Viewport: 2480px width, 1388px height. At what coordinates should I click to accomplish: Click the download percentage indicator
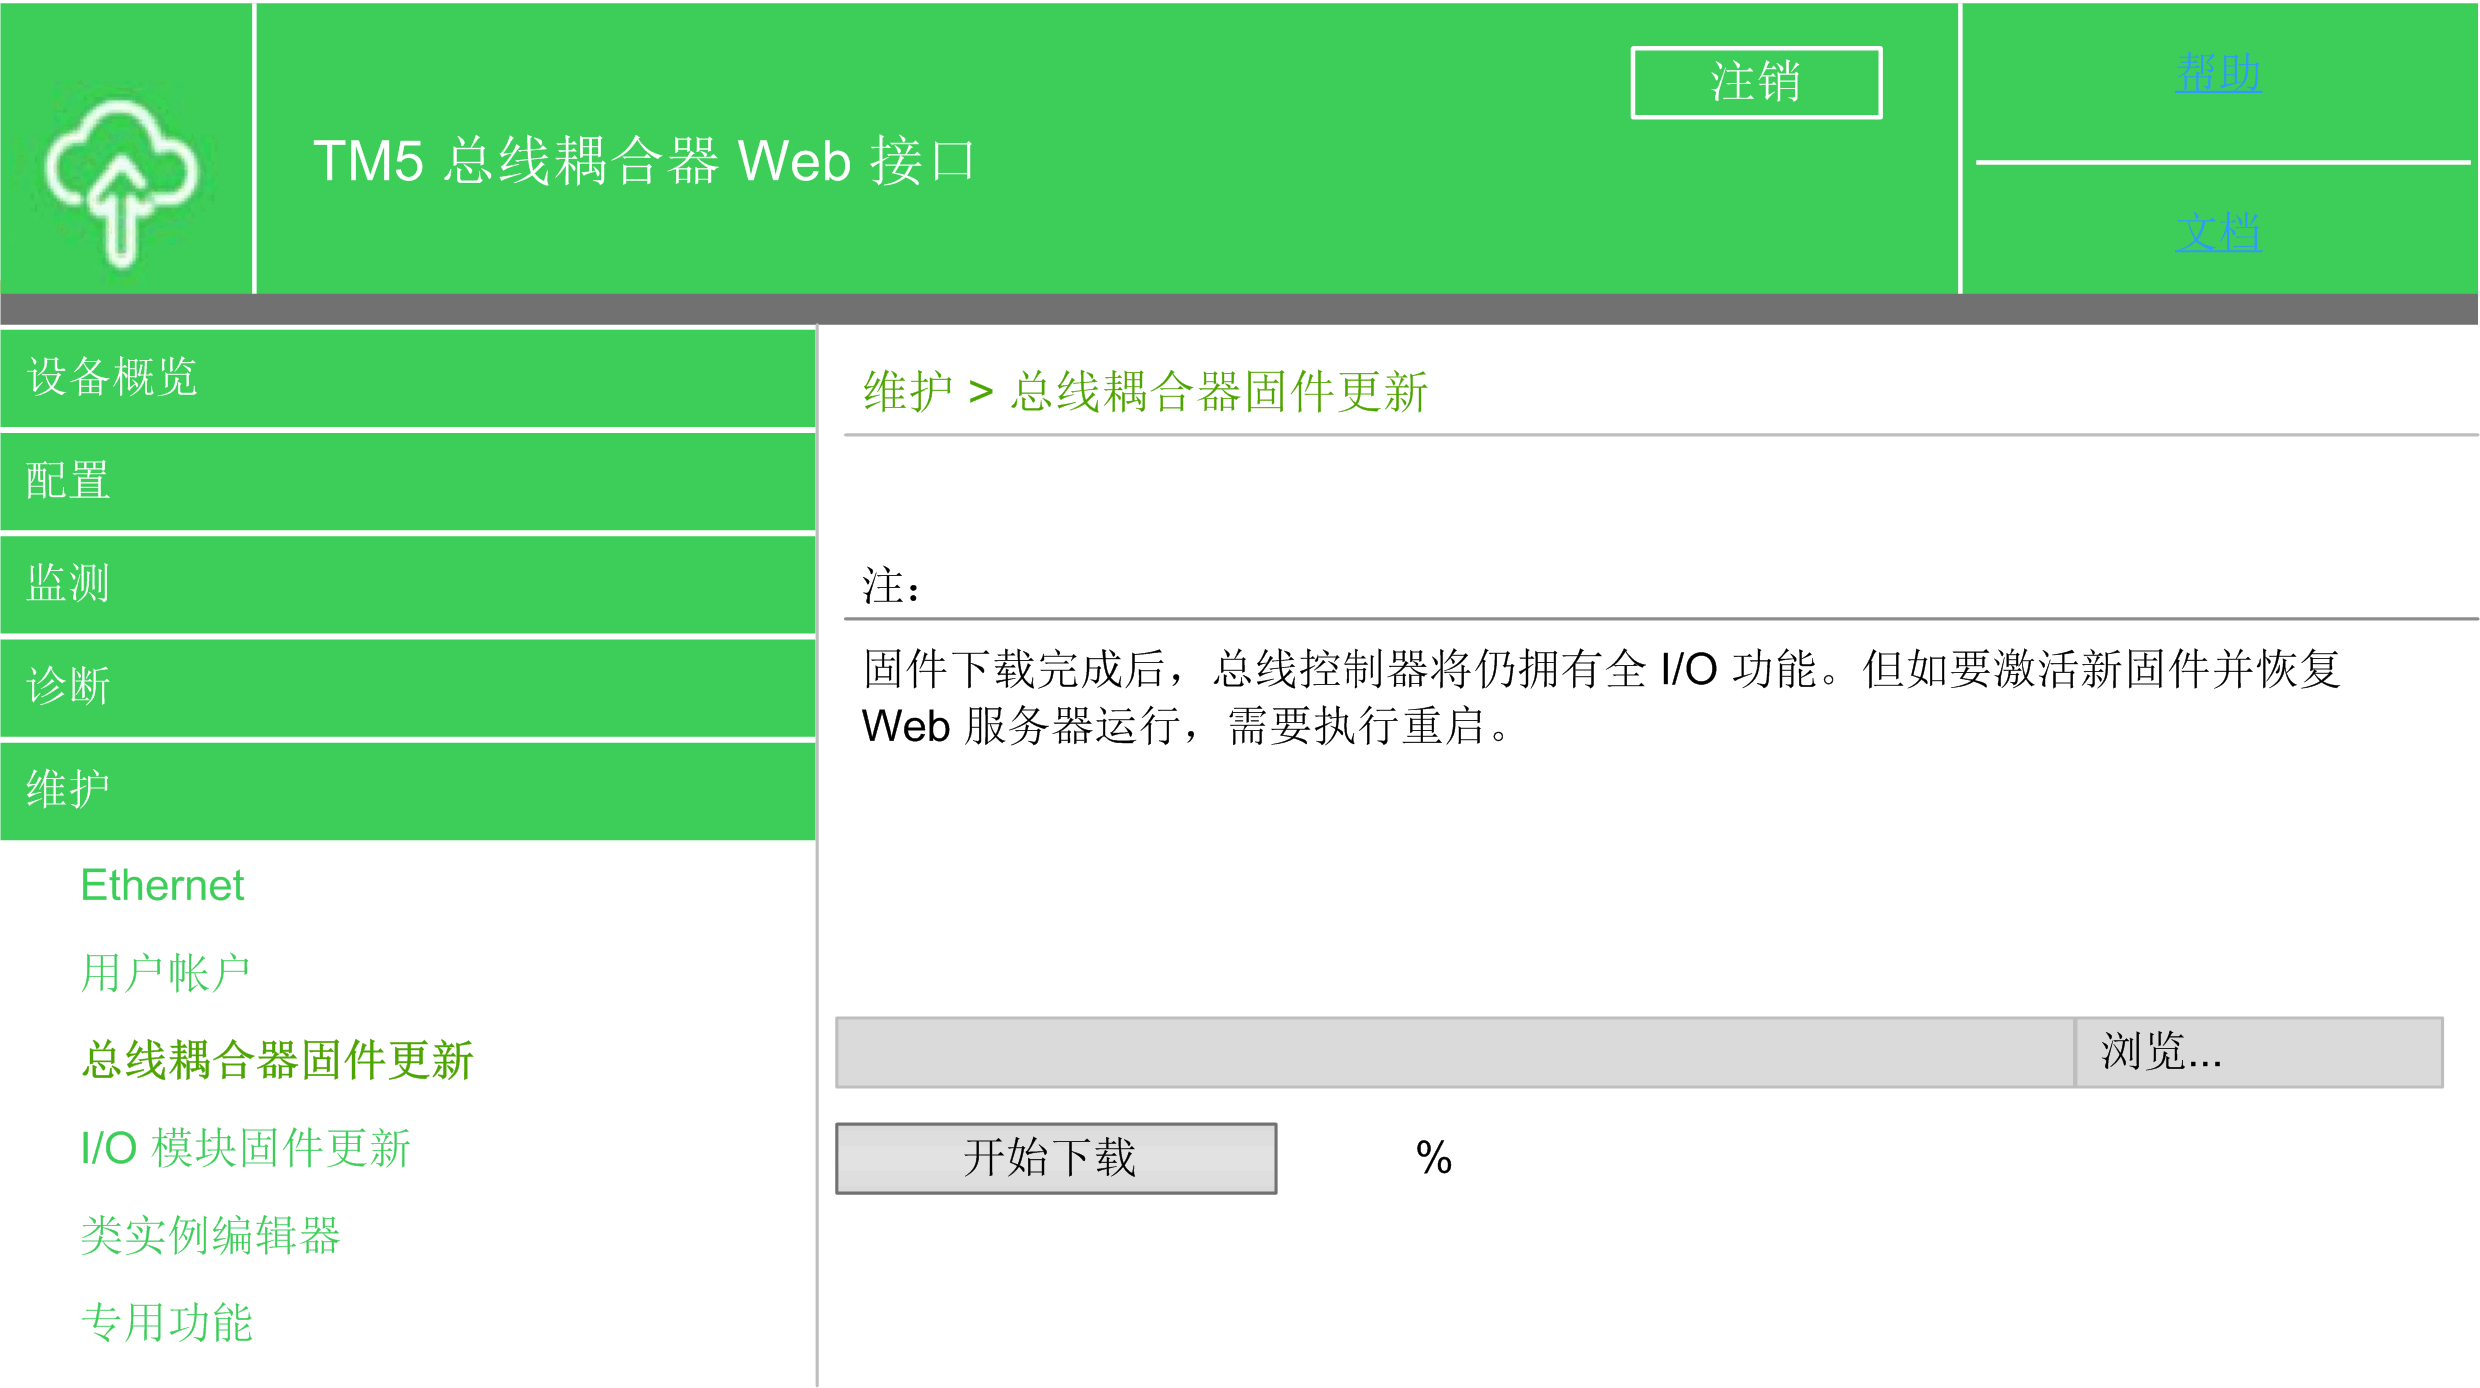[1433, 1158]
